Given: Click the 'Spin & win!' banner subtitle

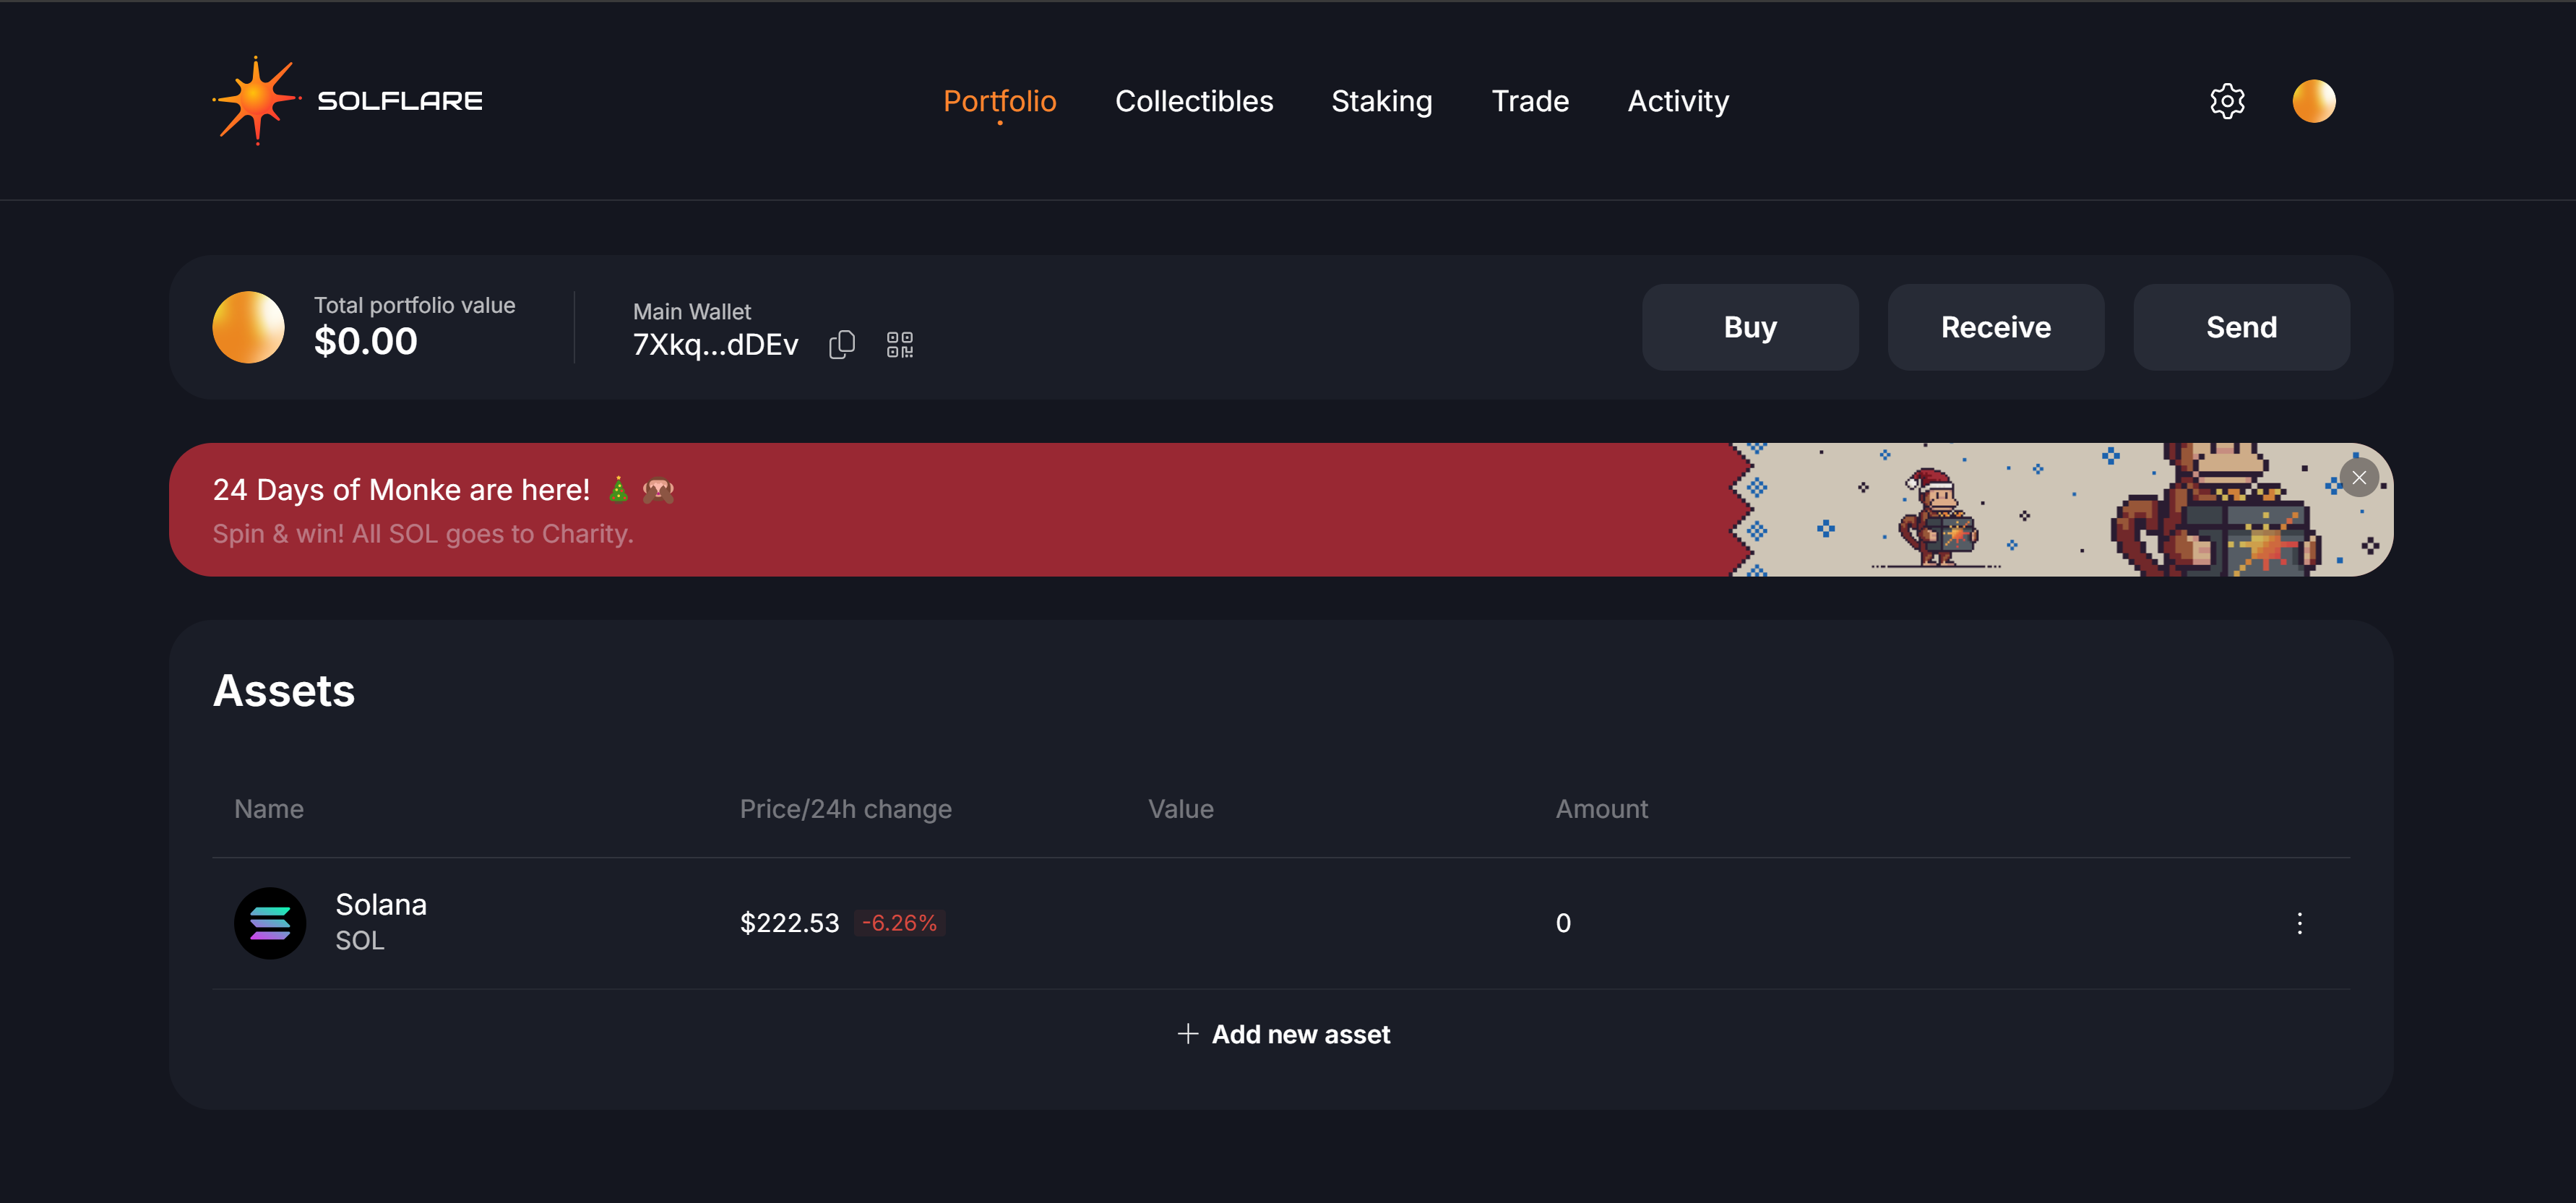Looking at the screenshot, I should (422, 534).
